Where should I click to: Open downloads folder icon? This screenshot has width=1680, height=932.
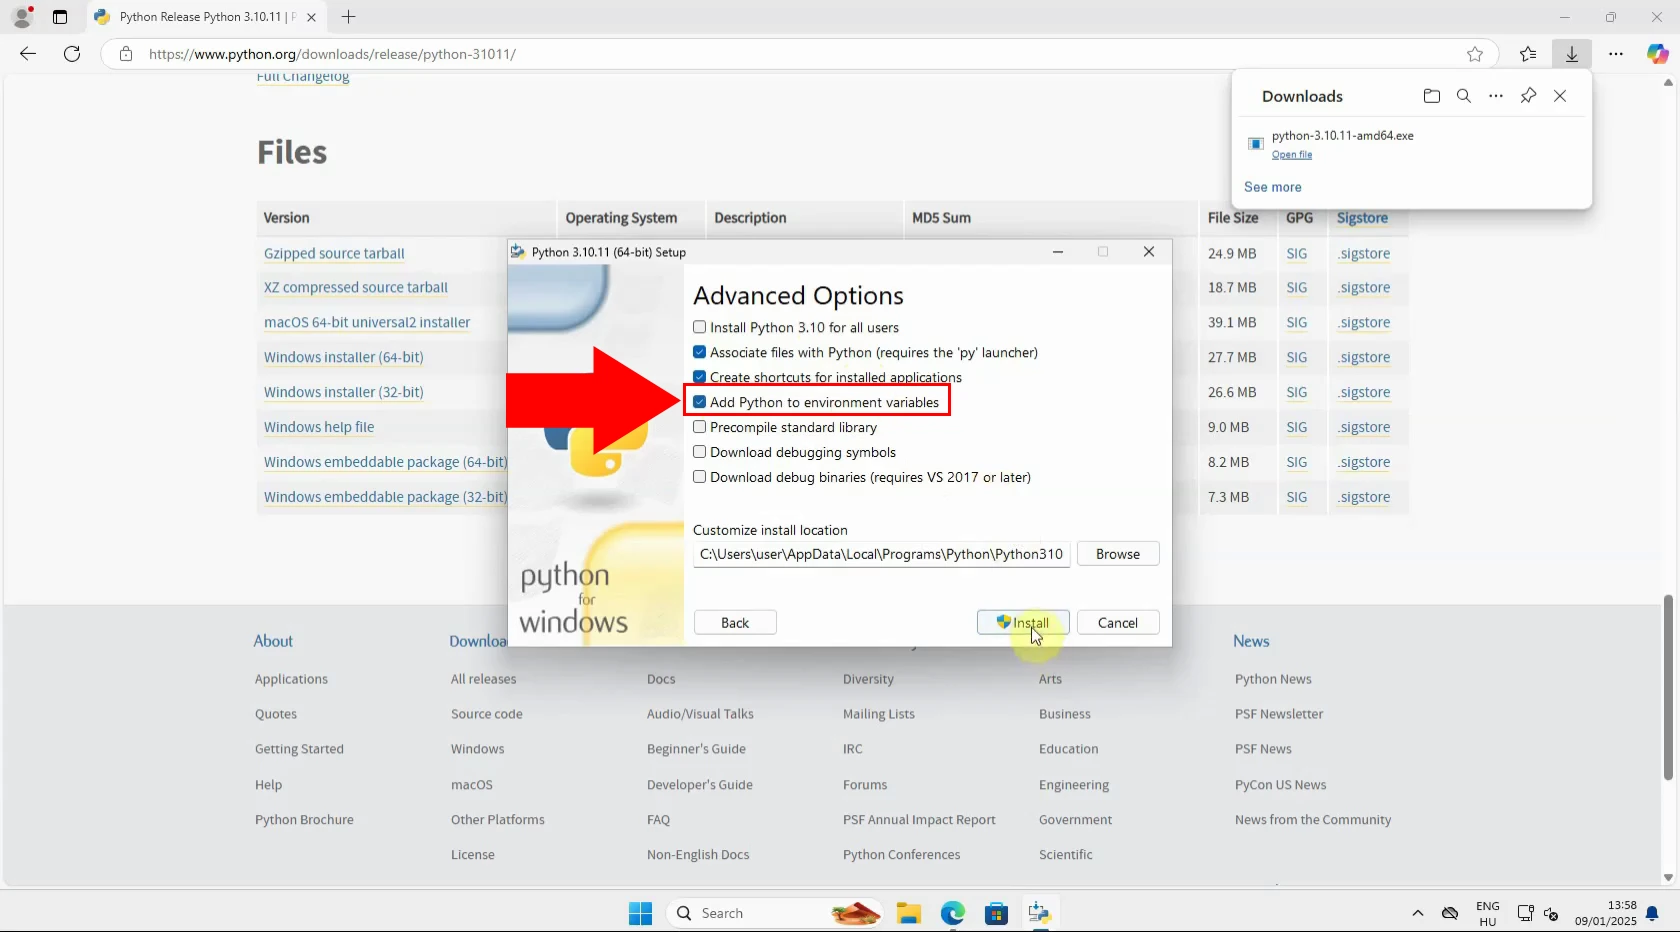point(1432,96)
